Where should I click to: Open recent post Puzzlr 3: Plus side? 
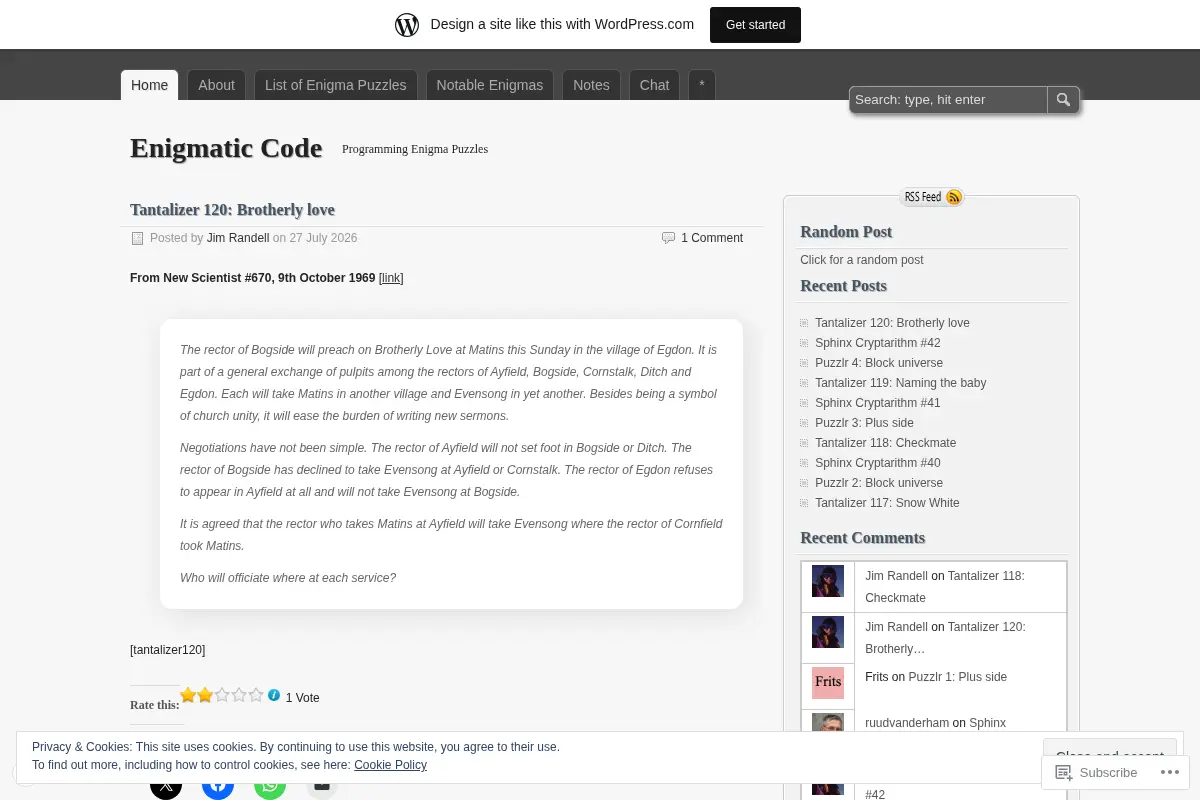point(864,423)
